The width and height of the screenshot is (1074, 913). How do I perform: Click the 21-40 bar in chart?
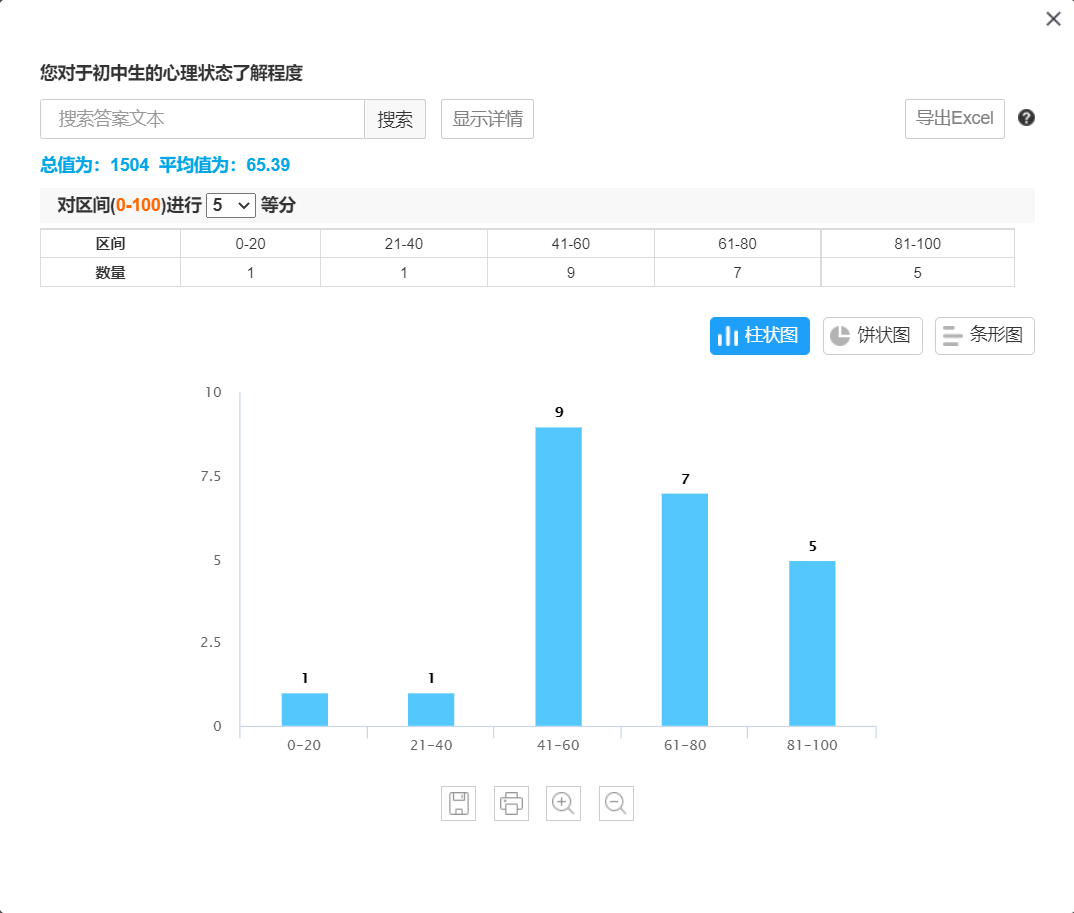[431, 709]
